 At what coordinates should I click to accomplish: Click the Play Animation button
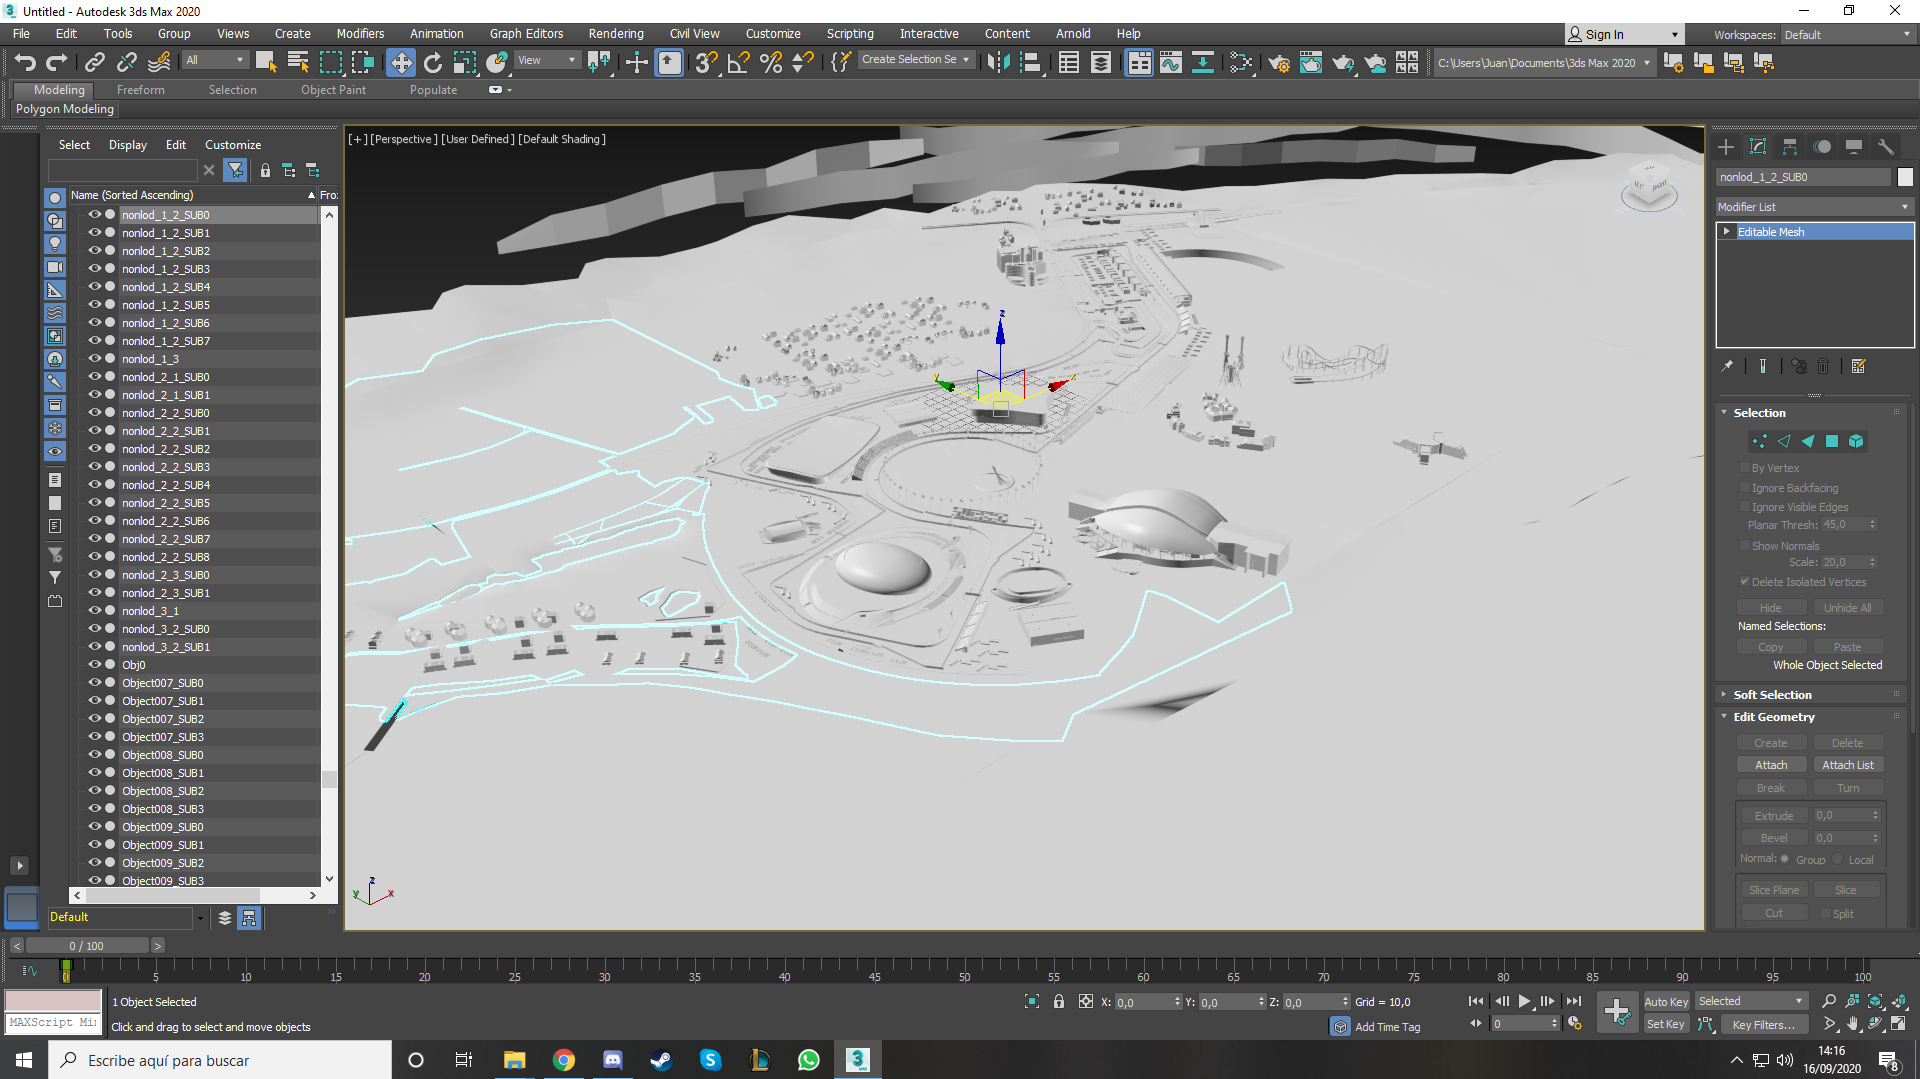1524,1001
